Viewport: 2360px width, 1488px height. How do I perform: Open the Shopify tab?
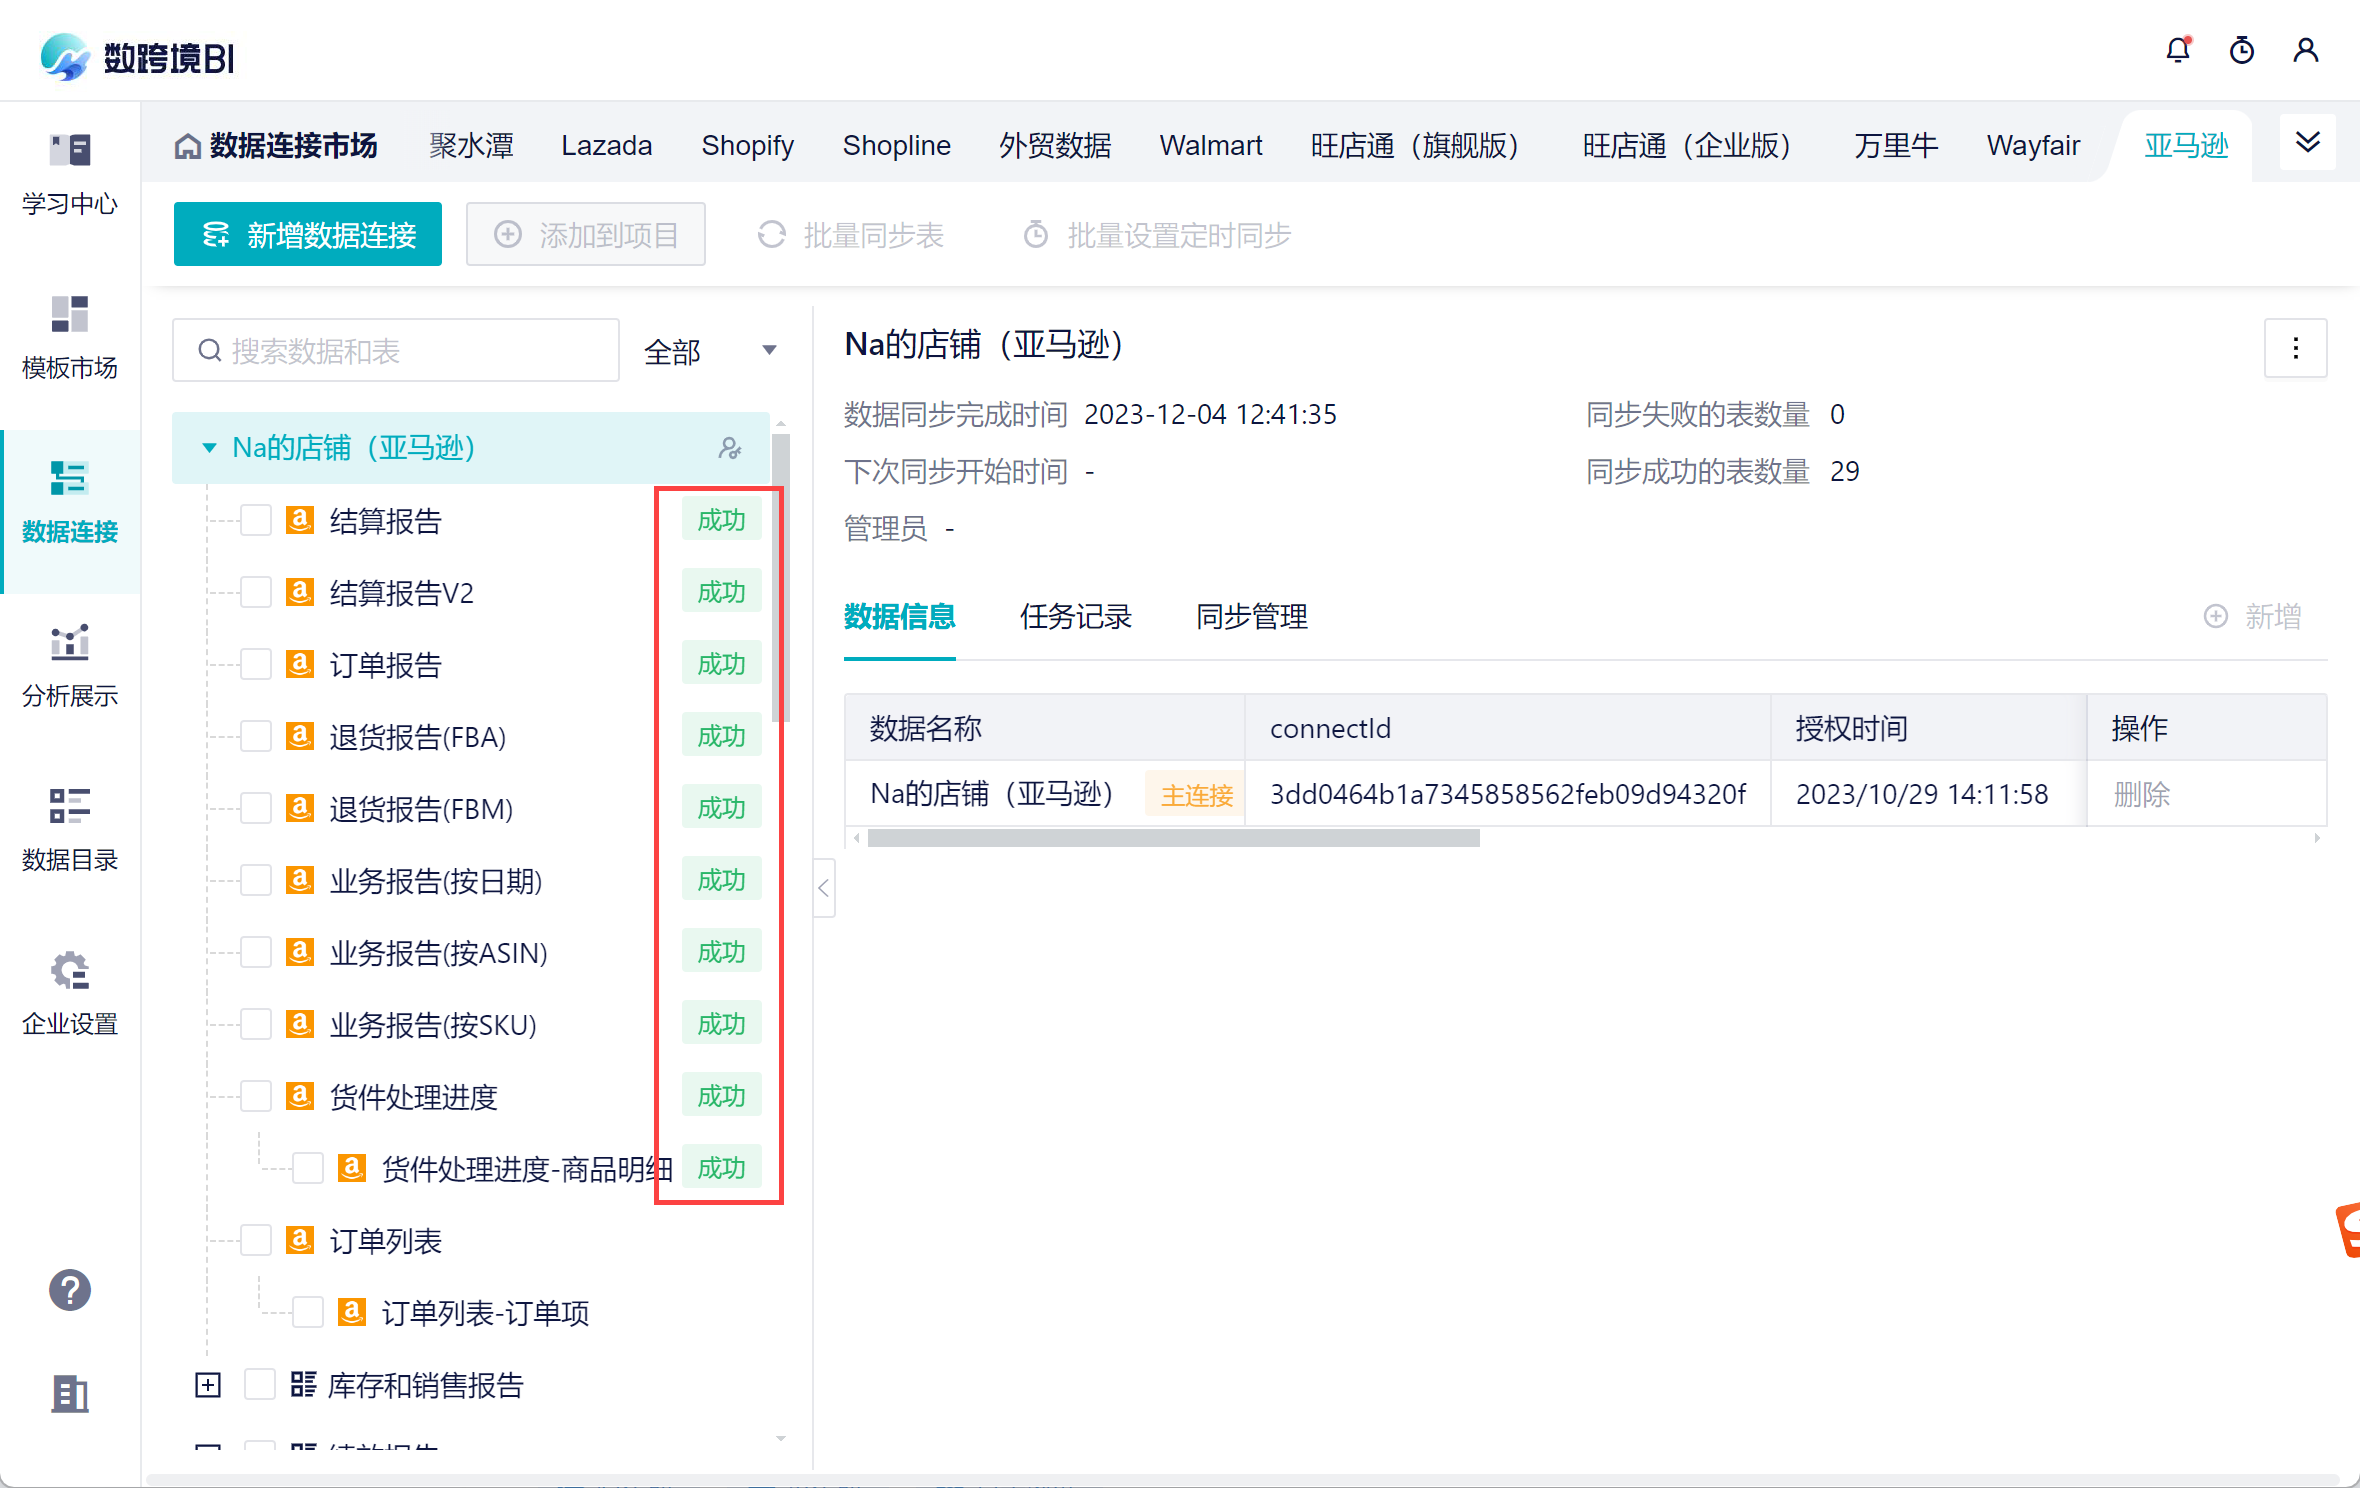[747, 146]
